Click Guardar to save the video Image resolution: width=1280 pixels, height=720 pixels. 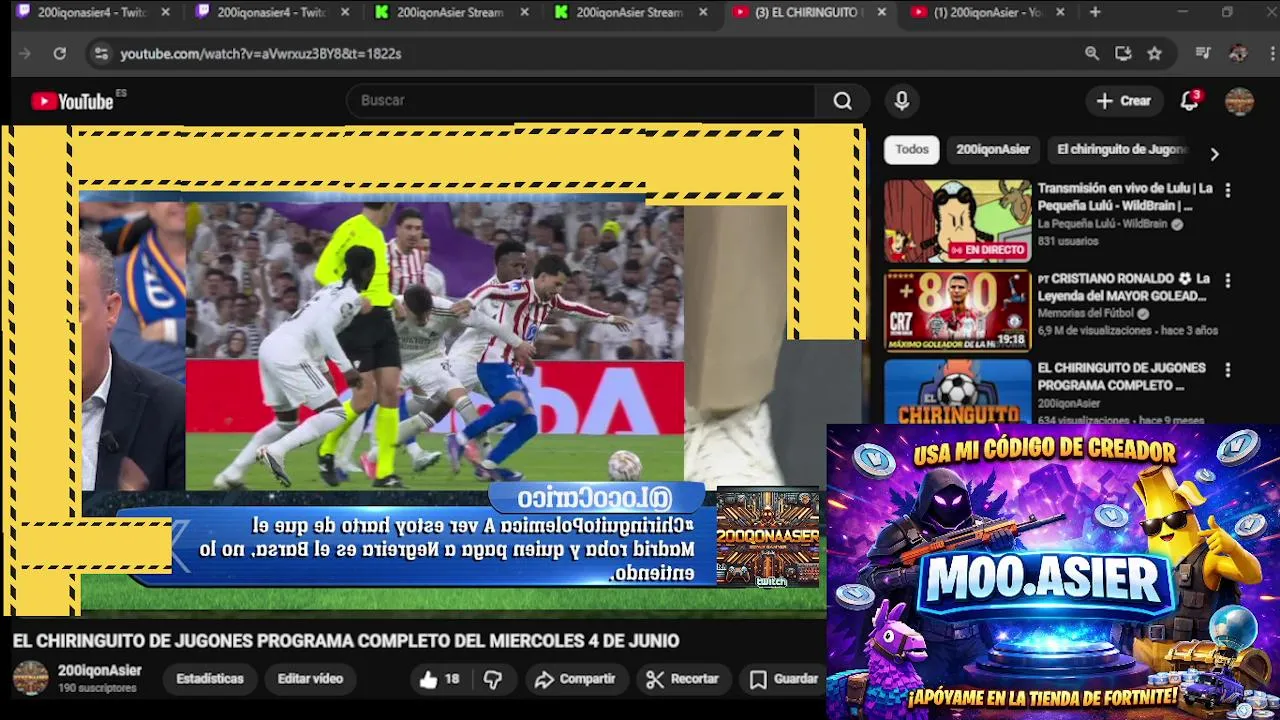pyautogui.click(x=785, y=679)
